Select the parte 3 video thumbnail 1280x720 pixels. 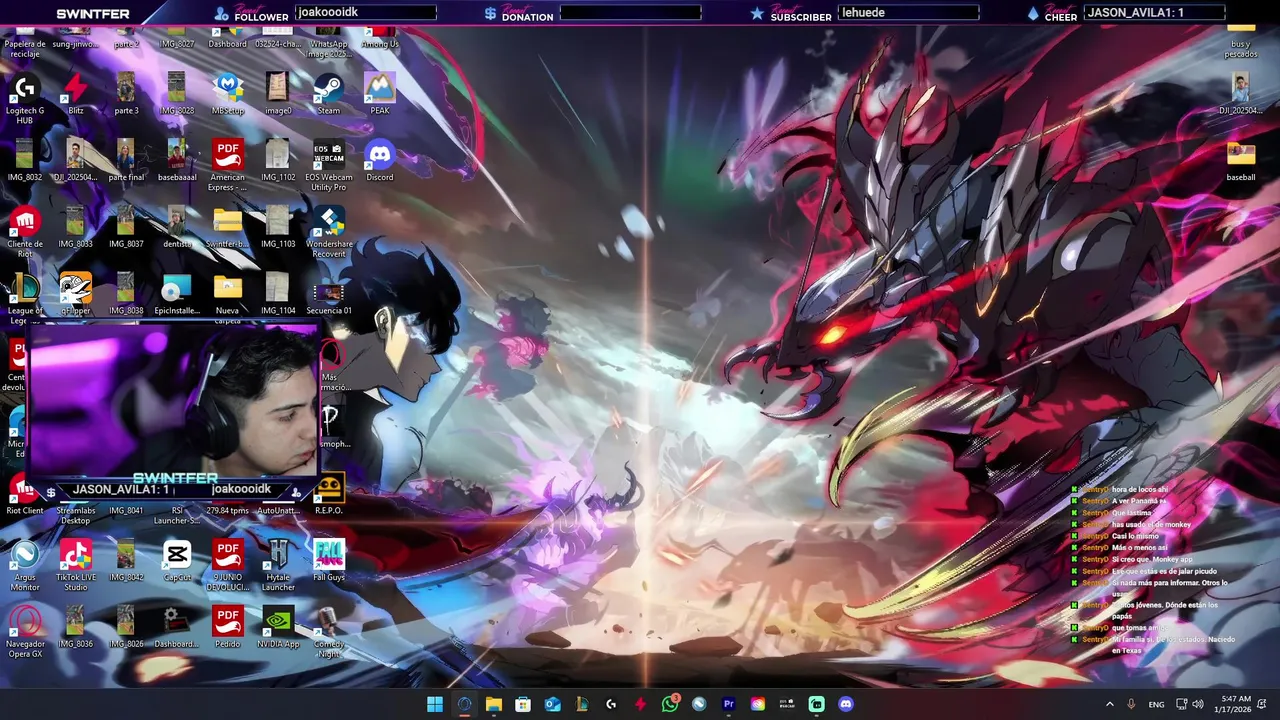(126, 94)
